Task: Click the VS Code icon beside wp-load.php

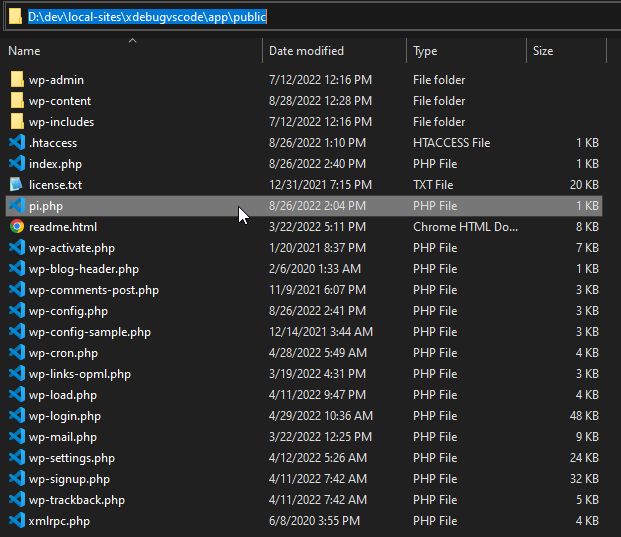Action: pyautogui.click(x=17, y=394)
